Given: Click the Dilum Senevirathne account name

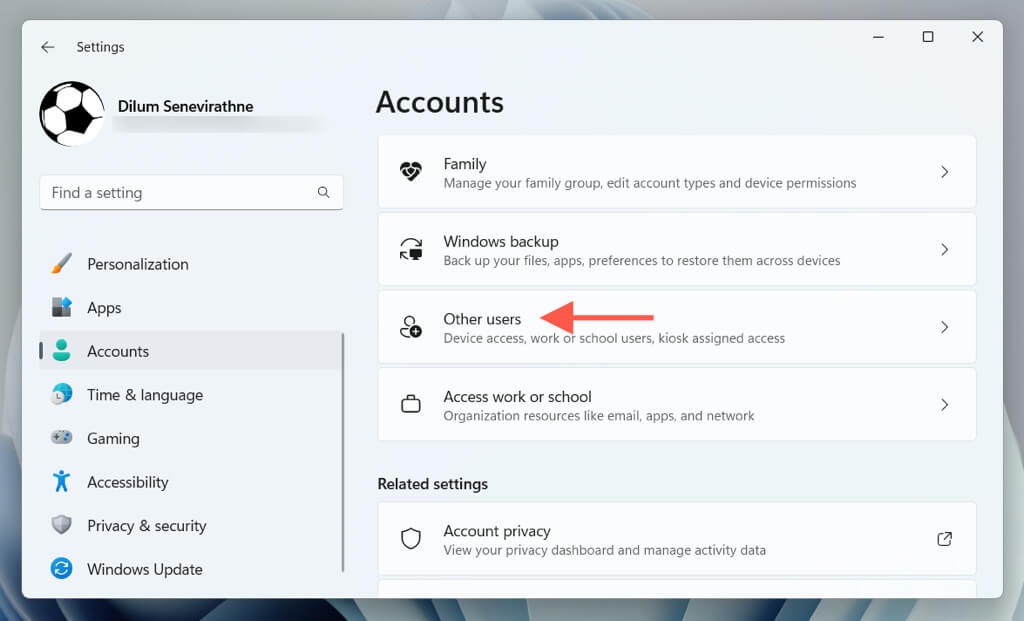Looking at the screenshot, I should (x=185, y=106).
